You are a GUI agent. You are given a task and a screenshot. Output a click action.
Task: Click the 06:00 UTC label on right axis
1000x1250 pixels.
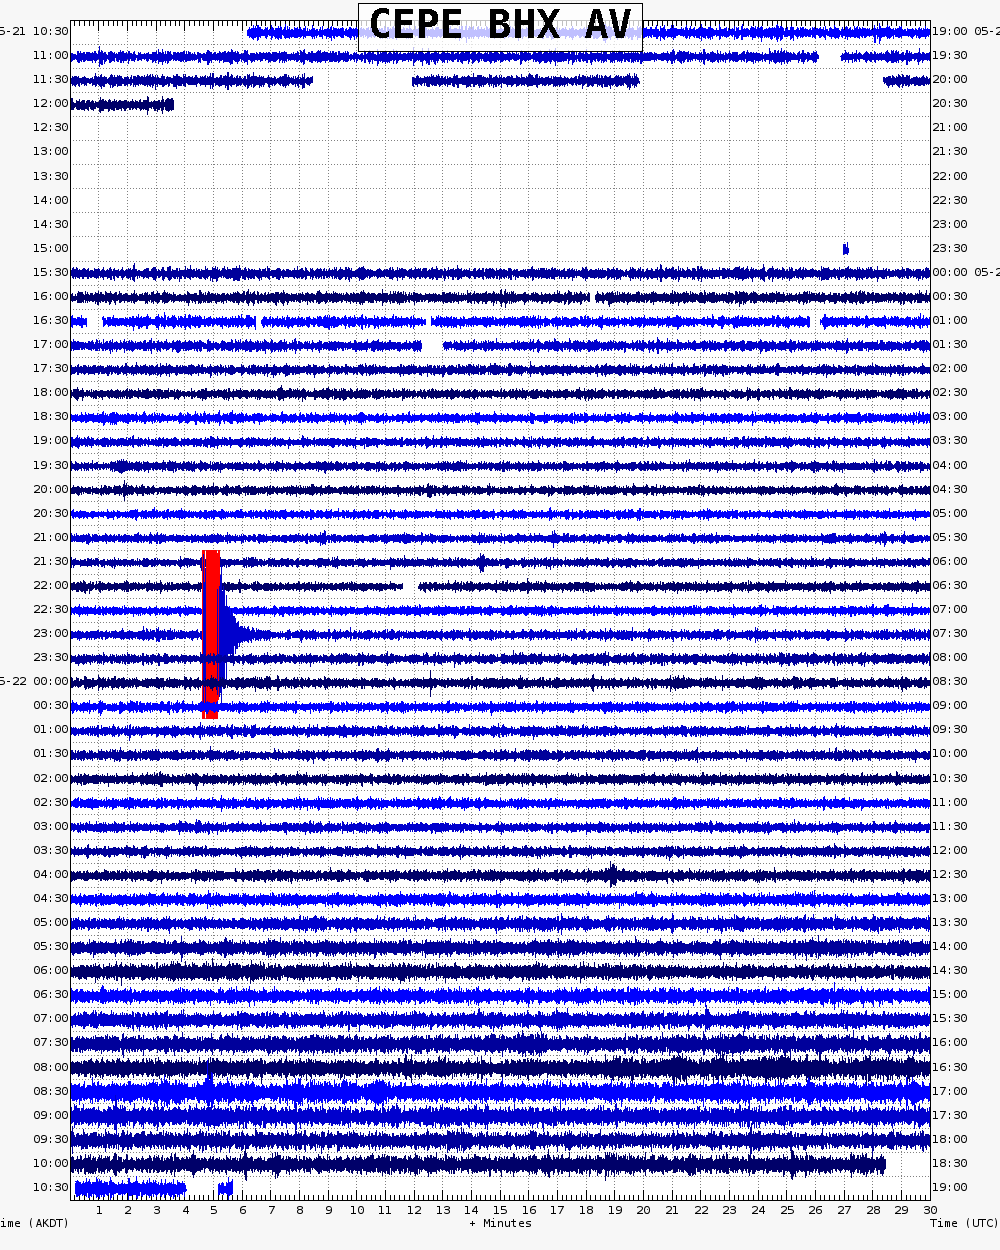click(x=950, y=561)
